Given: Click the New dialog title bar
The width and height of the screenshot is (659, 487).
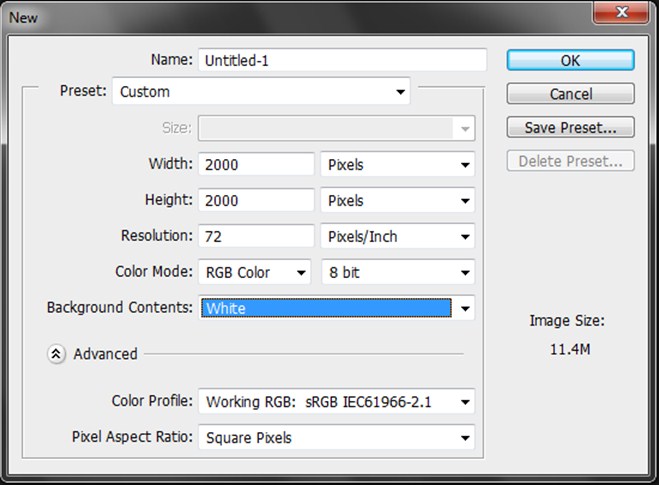Looking at the screenshot, I should [294, 17].
